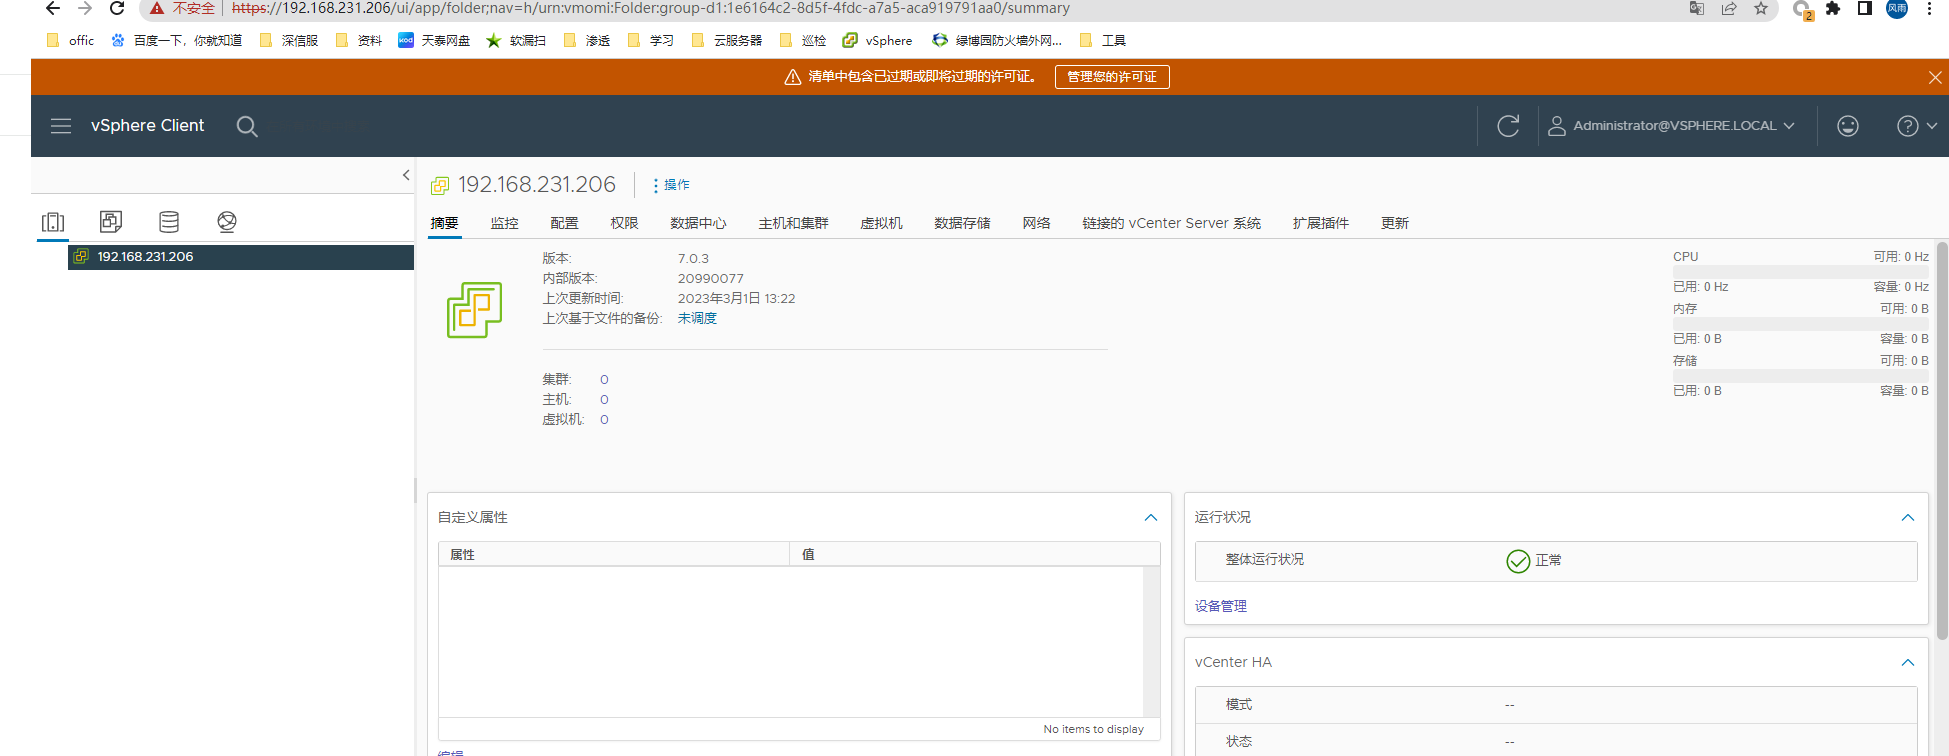
Task: Bookmark this page with star icon
Action: pyautogui.click(x=1761, y=8)
